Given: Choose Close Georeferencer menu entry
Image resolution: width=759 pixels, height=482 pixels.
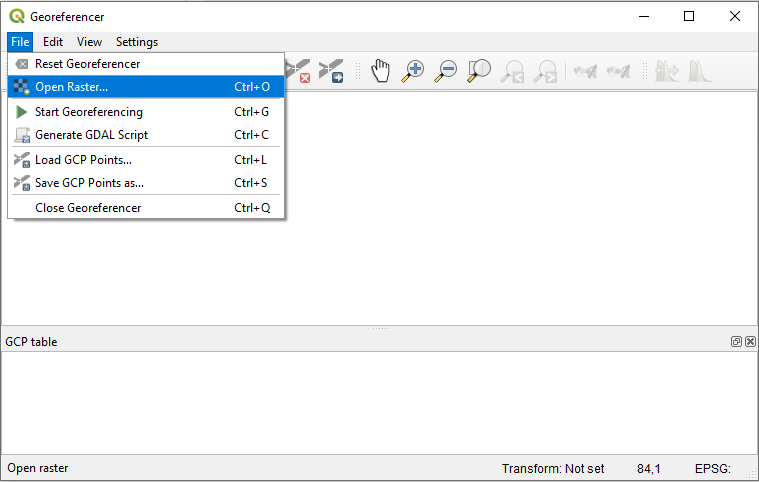Looking at the screenshot, I should point(146,208).
